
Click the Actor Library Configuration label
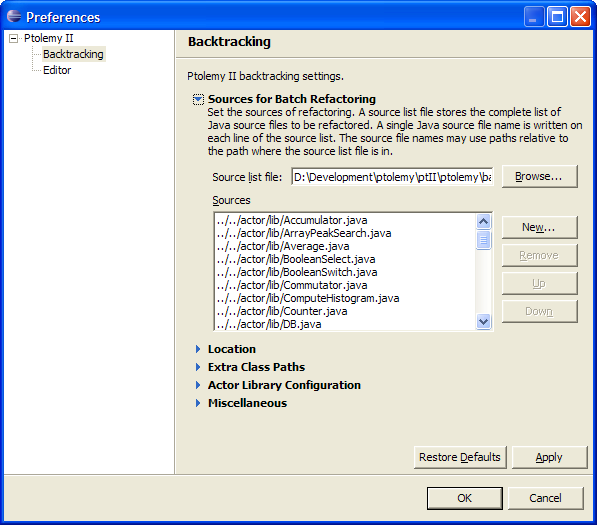point(284,385)
